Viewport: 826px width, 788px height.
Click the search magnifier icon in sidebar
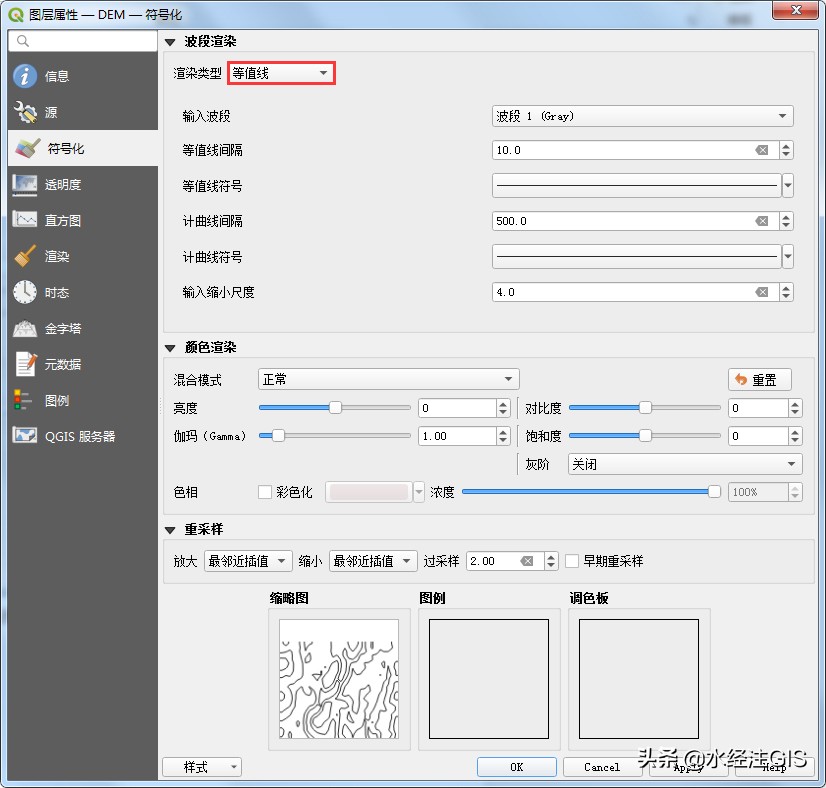pos(22,41)
